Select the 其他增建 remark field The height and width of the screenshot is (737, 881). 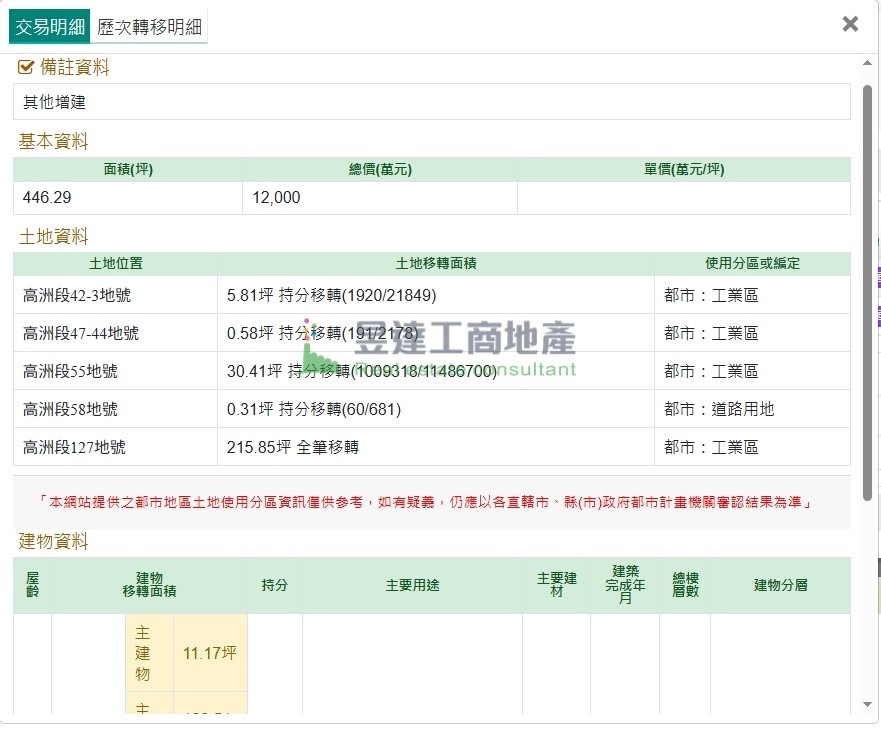pyautogui.click(x=432, y=102)
